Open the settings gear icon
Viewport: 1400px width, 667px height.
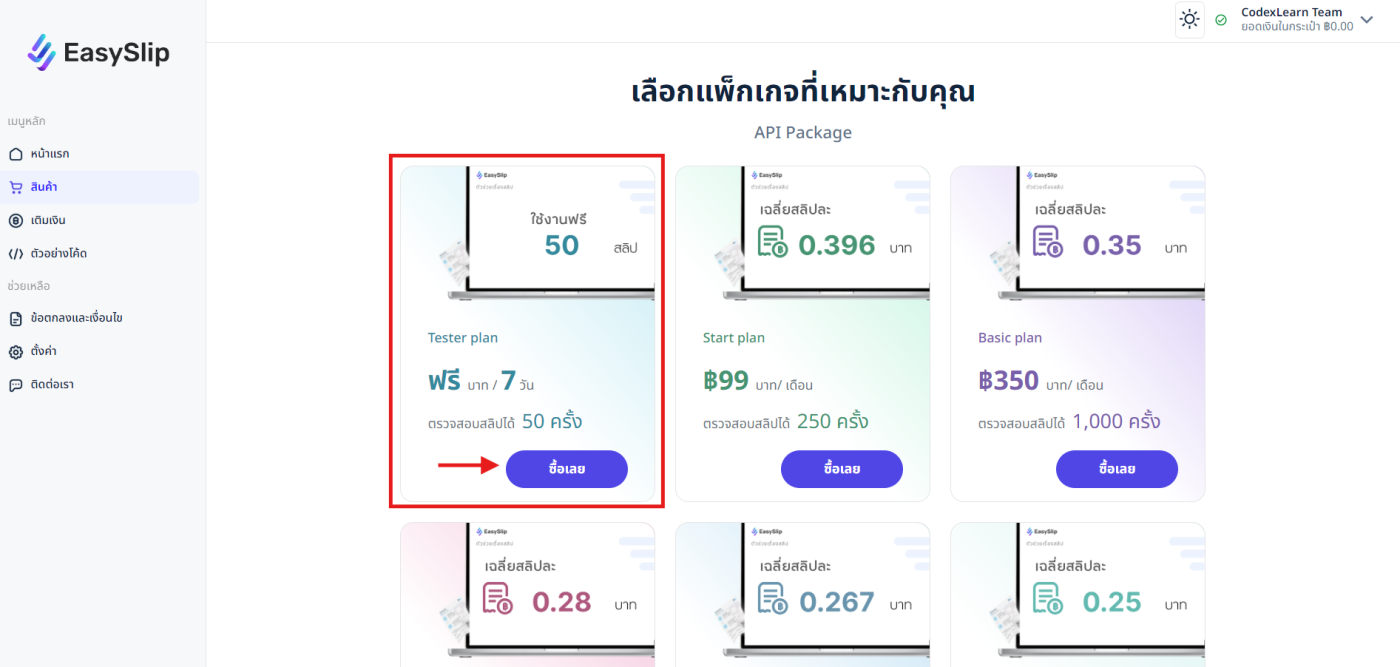[15, 352]
